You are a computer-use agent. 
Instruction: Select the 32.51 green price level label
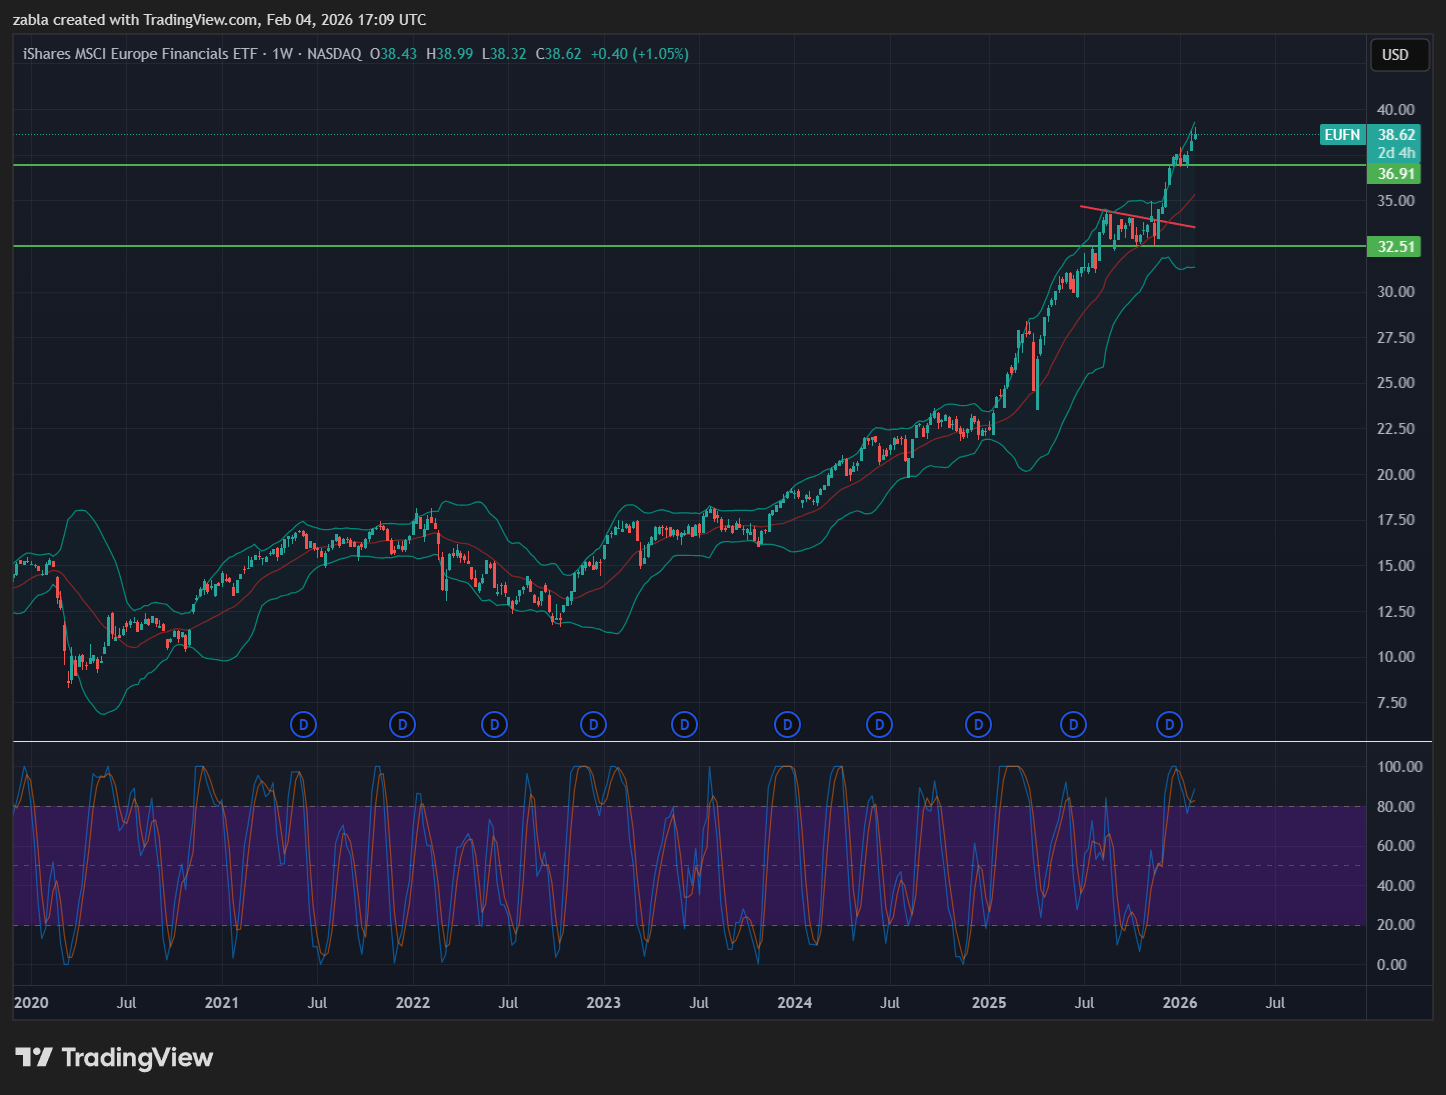pyautogui.click(x=1395, y=247)
